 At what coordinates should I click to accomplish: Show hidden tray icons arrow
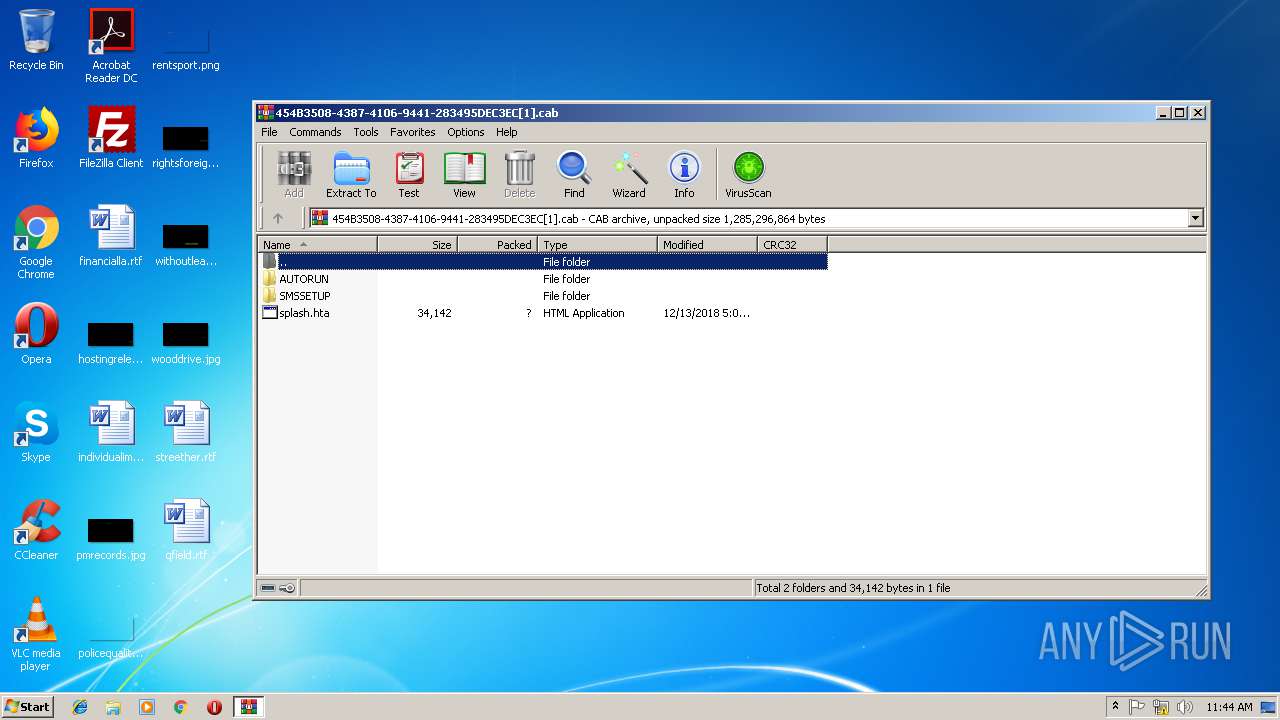point(1115,707)
